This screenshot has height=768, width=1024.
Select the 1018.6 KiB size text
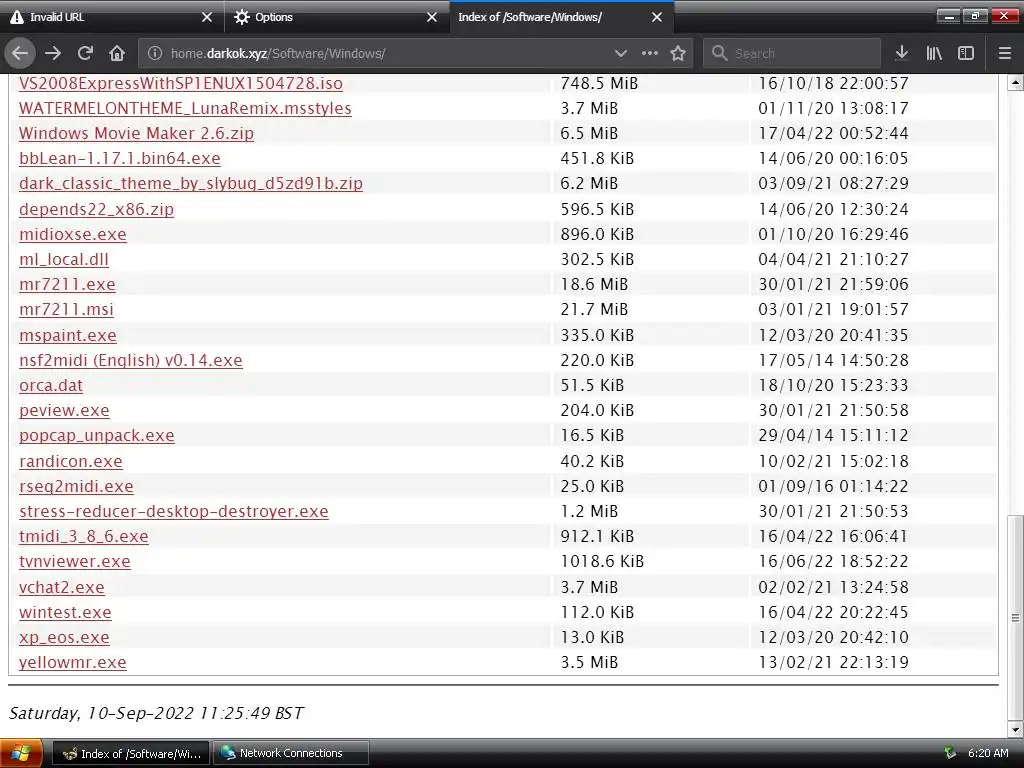(x=601, y=562)
